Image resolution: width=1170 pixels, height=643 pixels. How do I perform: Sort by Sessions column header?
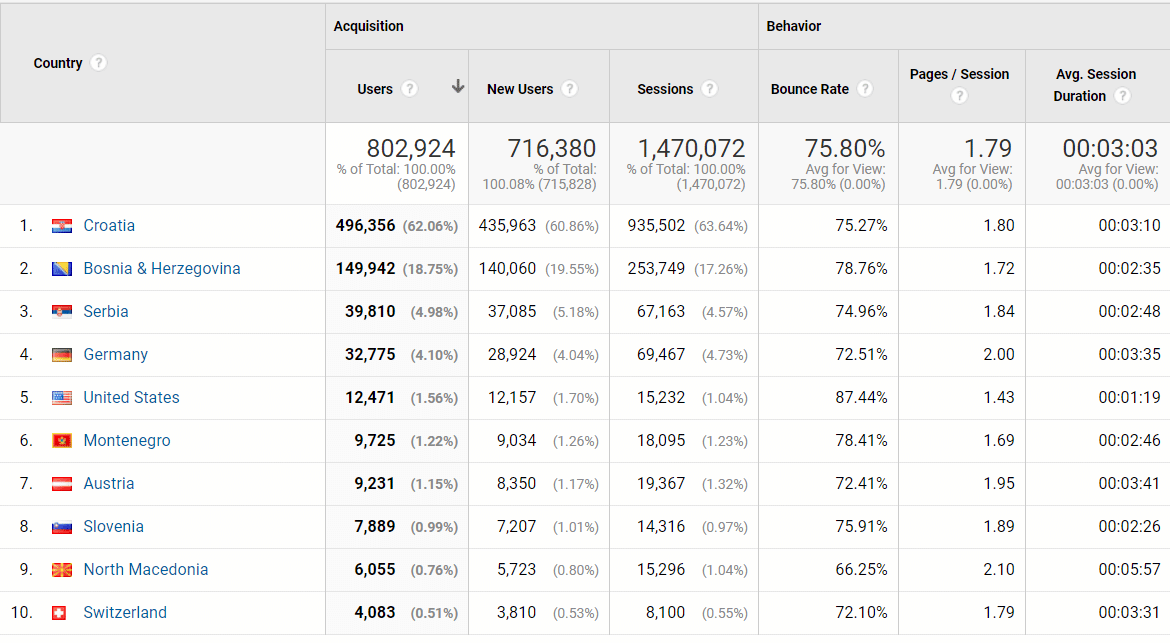(x=664, y=89)
